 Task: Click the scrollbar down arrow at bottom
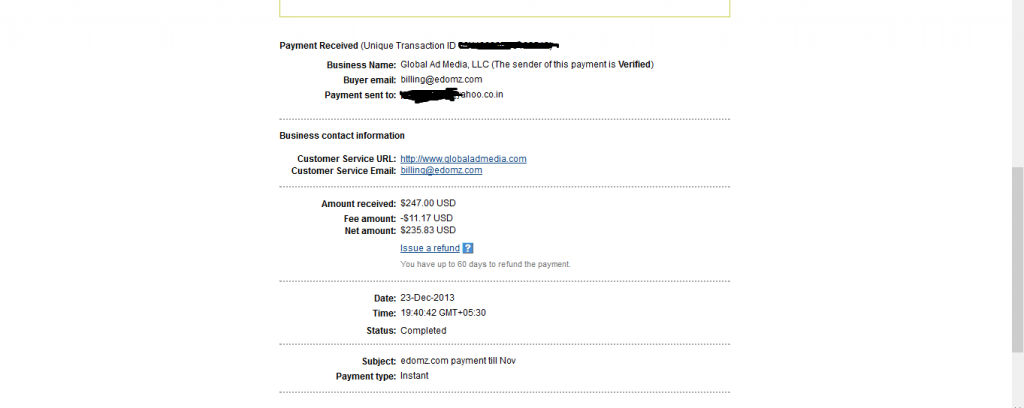pyautogui.click(x=1017, y=405)
